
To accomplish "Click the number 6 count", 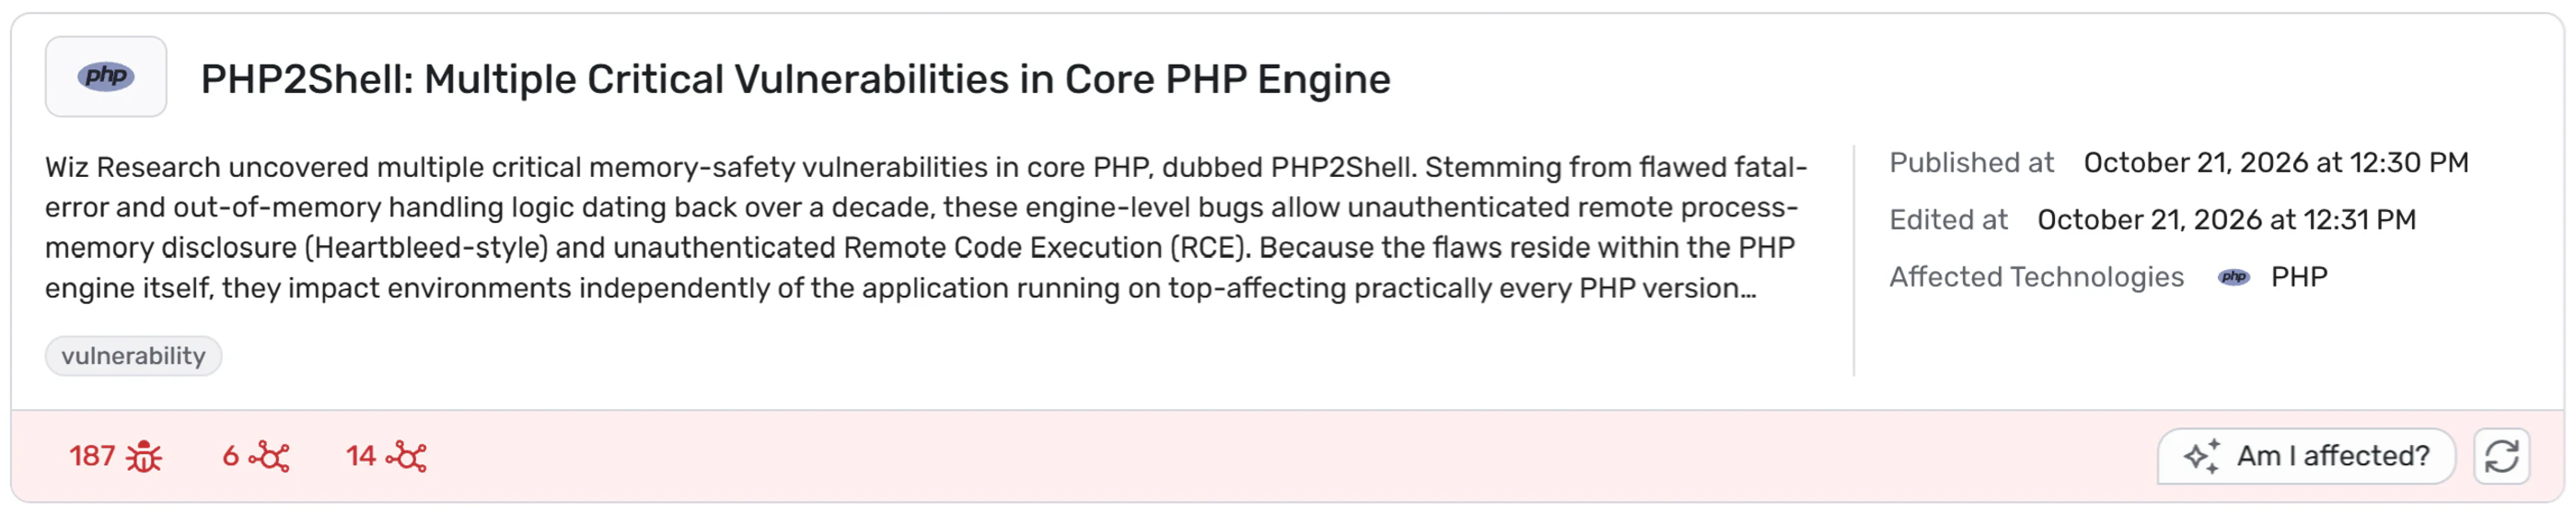I will (x=230, y=456).
